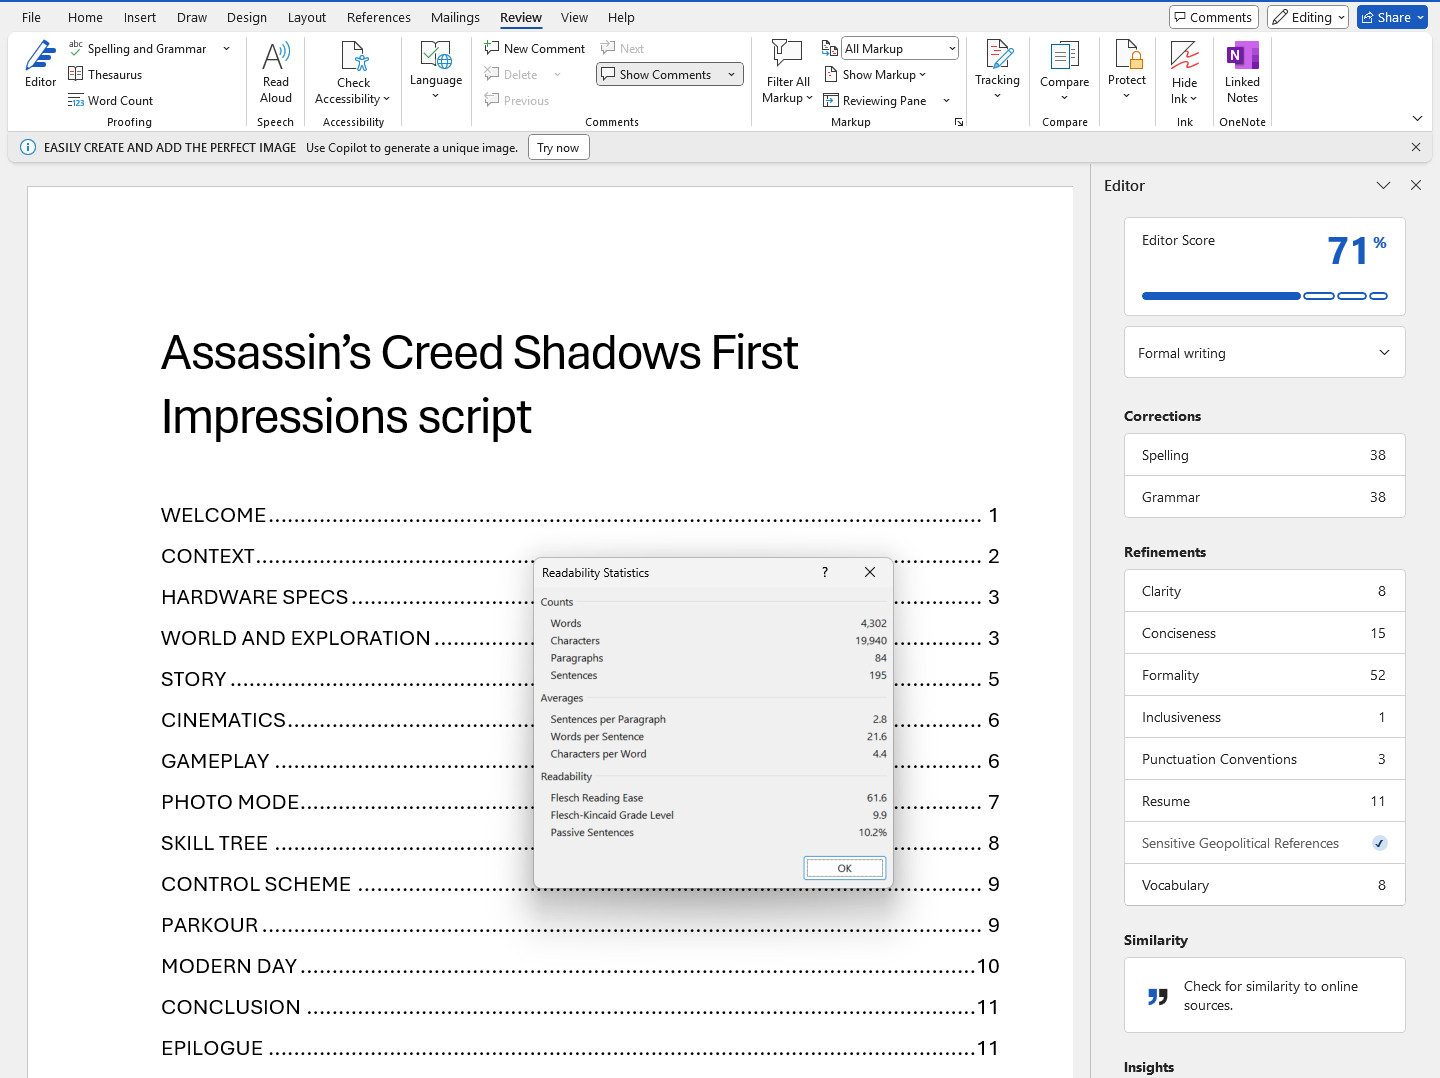Open Formality refinements
Image resolution: width=1440 pixels, height=1078 pixels.
pyautogui.click(x=1265, y=675)
